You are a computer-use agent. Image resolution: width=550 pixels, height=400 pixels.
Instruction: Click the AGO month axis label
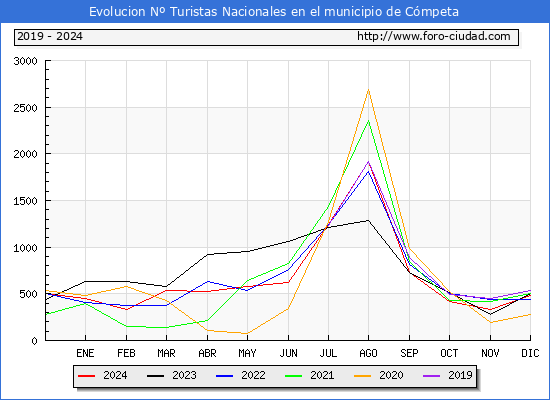pos(368,353)
